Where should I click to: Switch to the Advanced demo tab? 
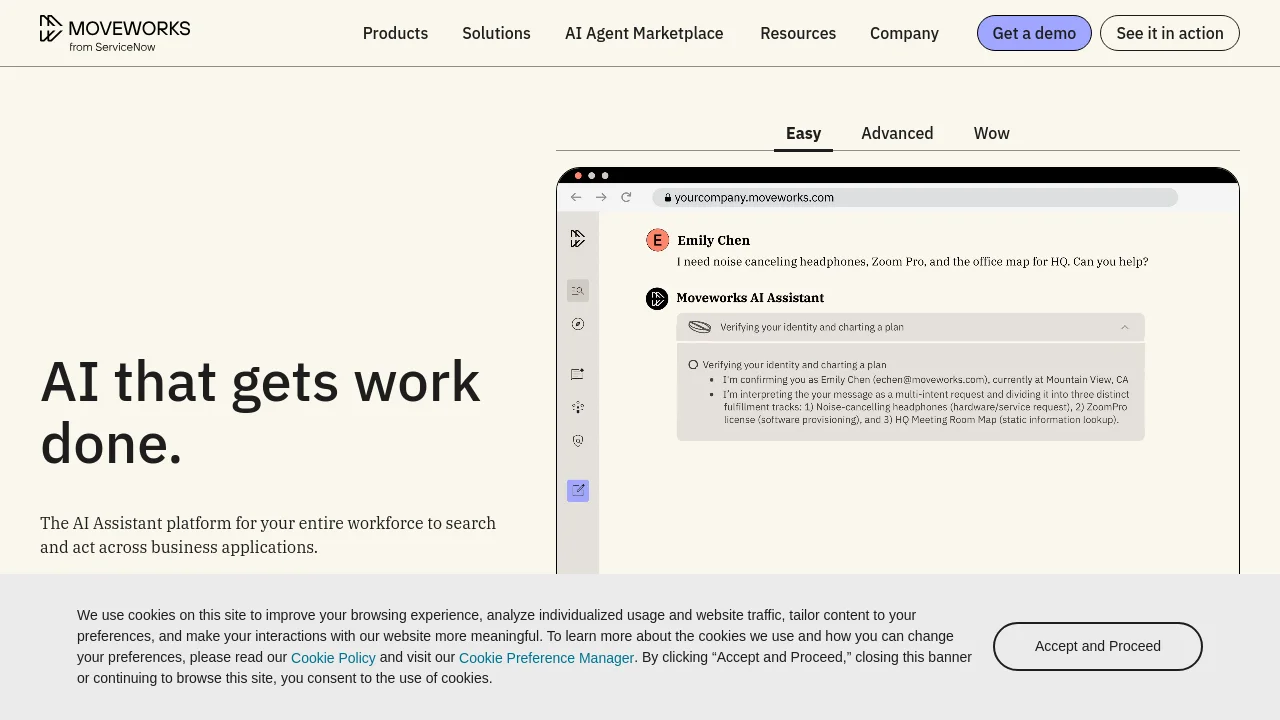click(897, 133)
